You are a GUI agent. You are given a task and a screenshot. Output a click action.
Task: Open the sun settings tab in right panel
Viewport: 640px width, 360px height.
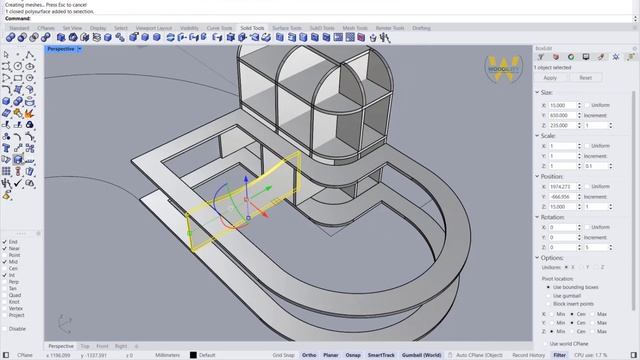tap(616, 57)
